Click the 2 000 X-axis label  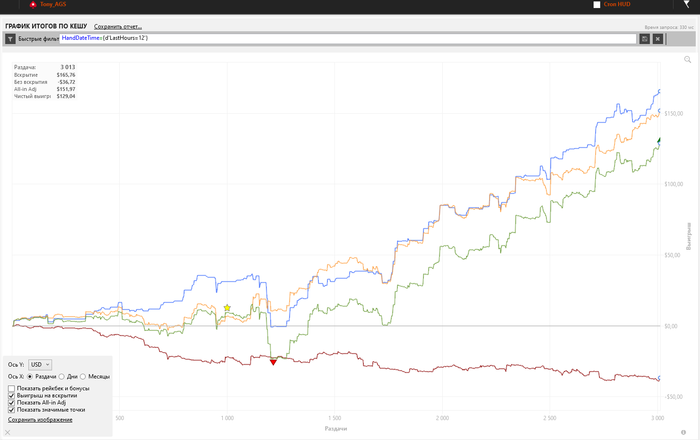(x=442, y=418)
